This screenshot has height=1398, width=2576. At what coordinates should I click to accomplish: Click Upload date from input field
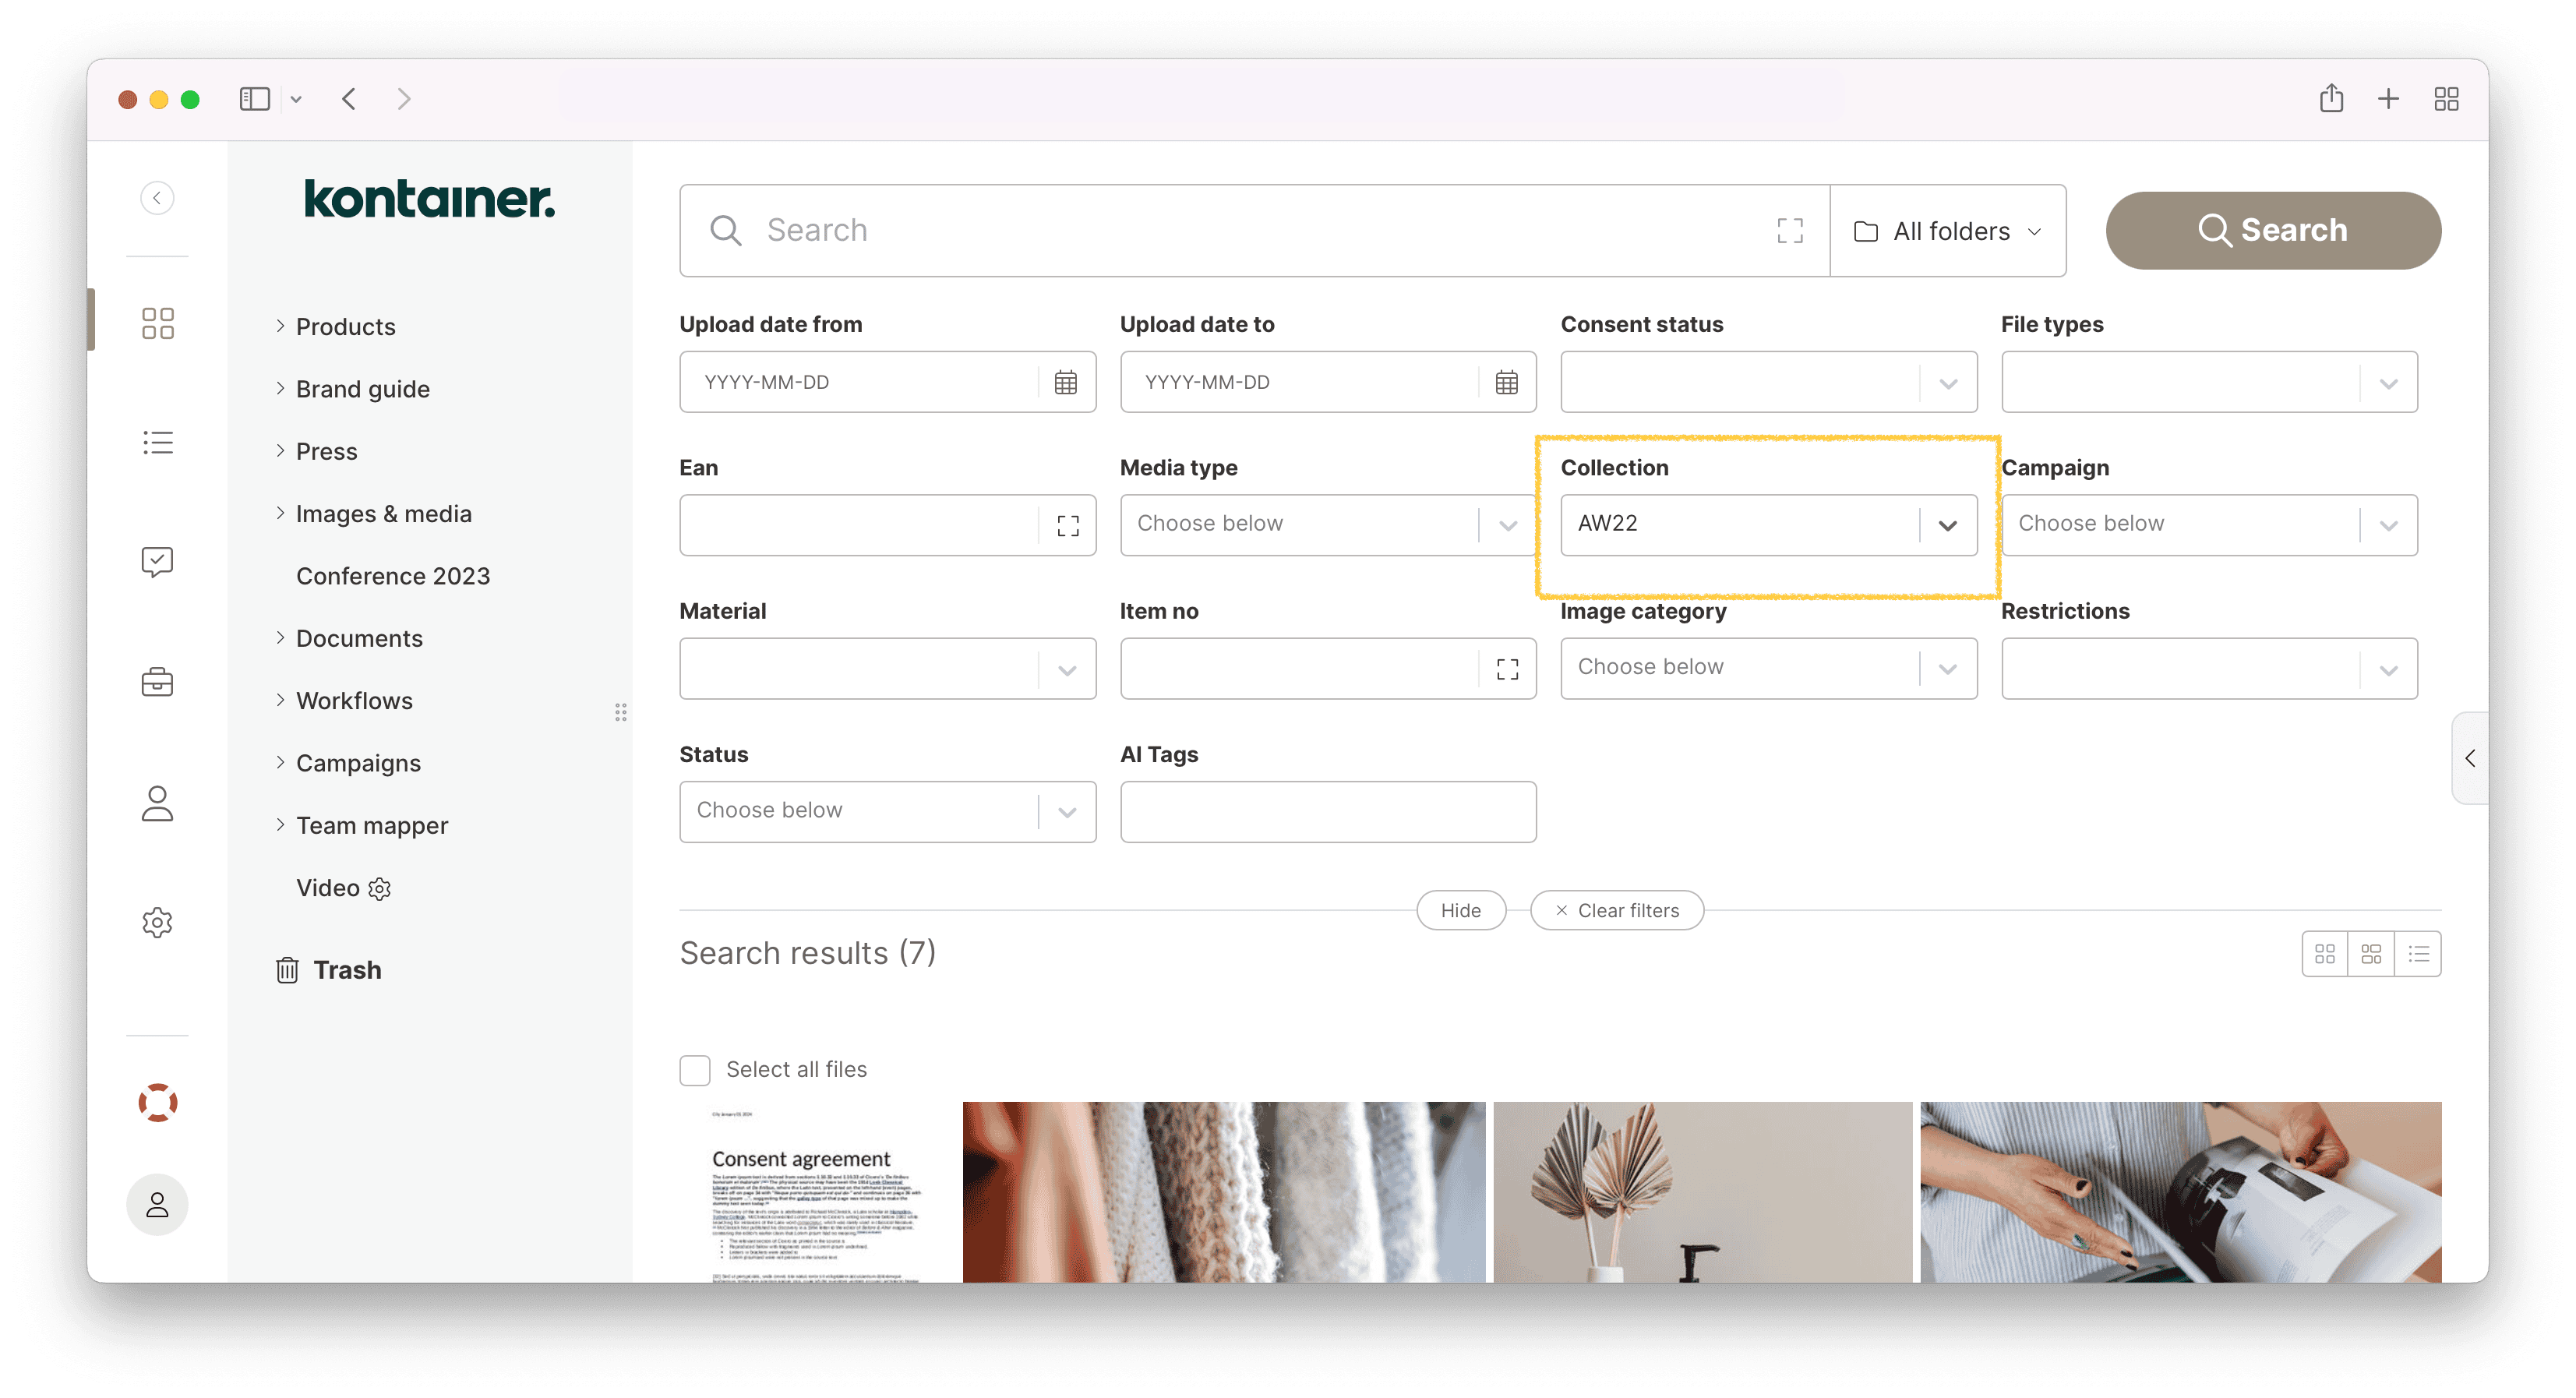click(884, 382)
